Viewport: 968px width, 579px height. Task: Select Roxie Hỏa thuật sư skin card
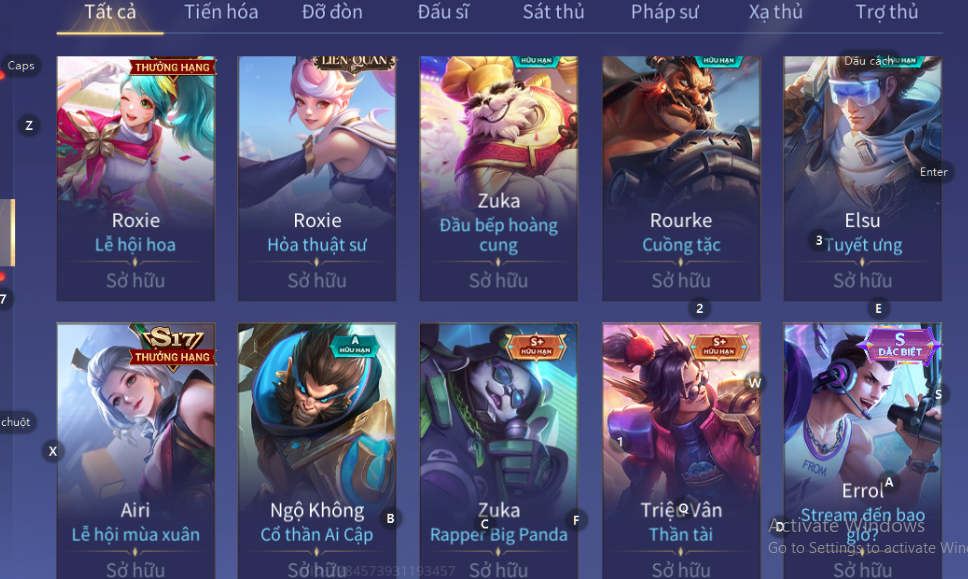tap(317, 178)
